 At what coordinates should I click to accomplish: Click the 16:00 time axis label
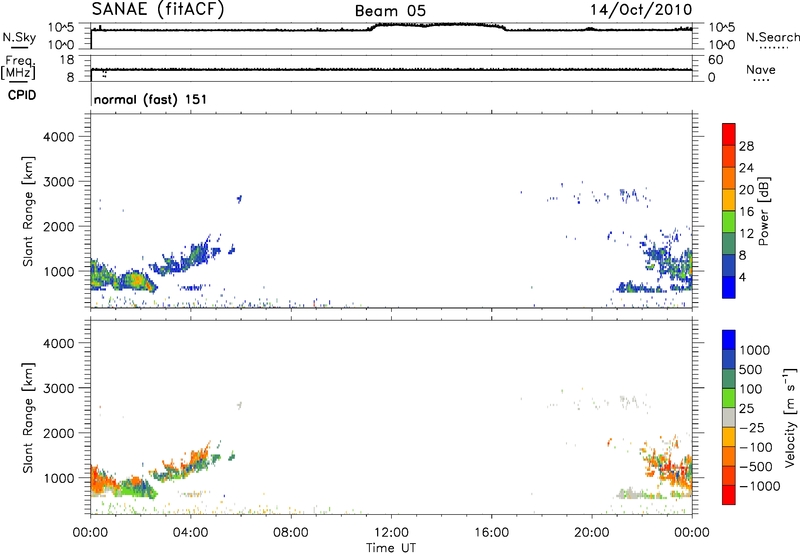tap(491, 533)
